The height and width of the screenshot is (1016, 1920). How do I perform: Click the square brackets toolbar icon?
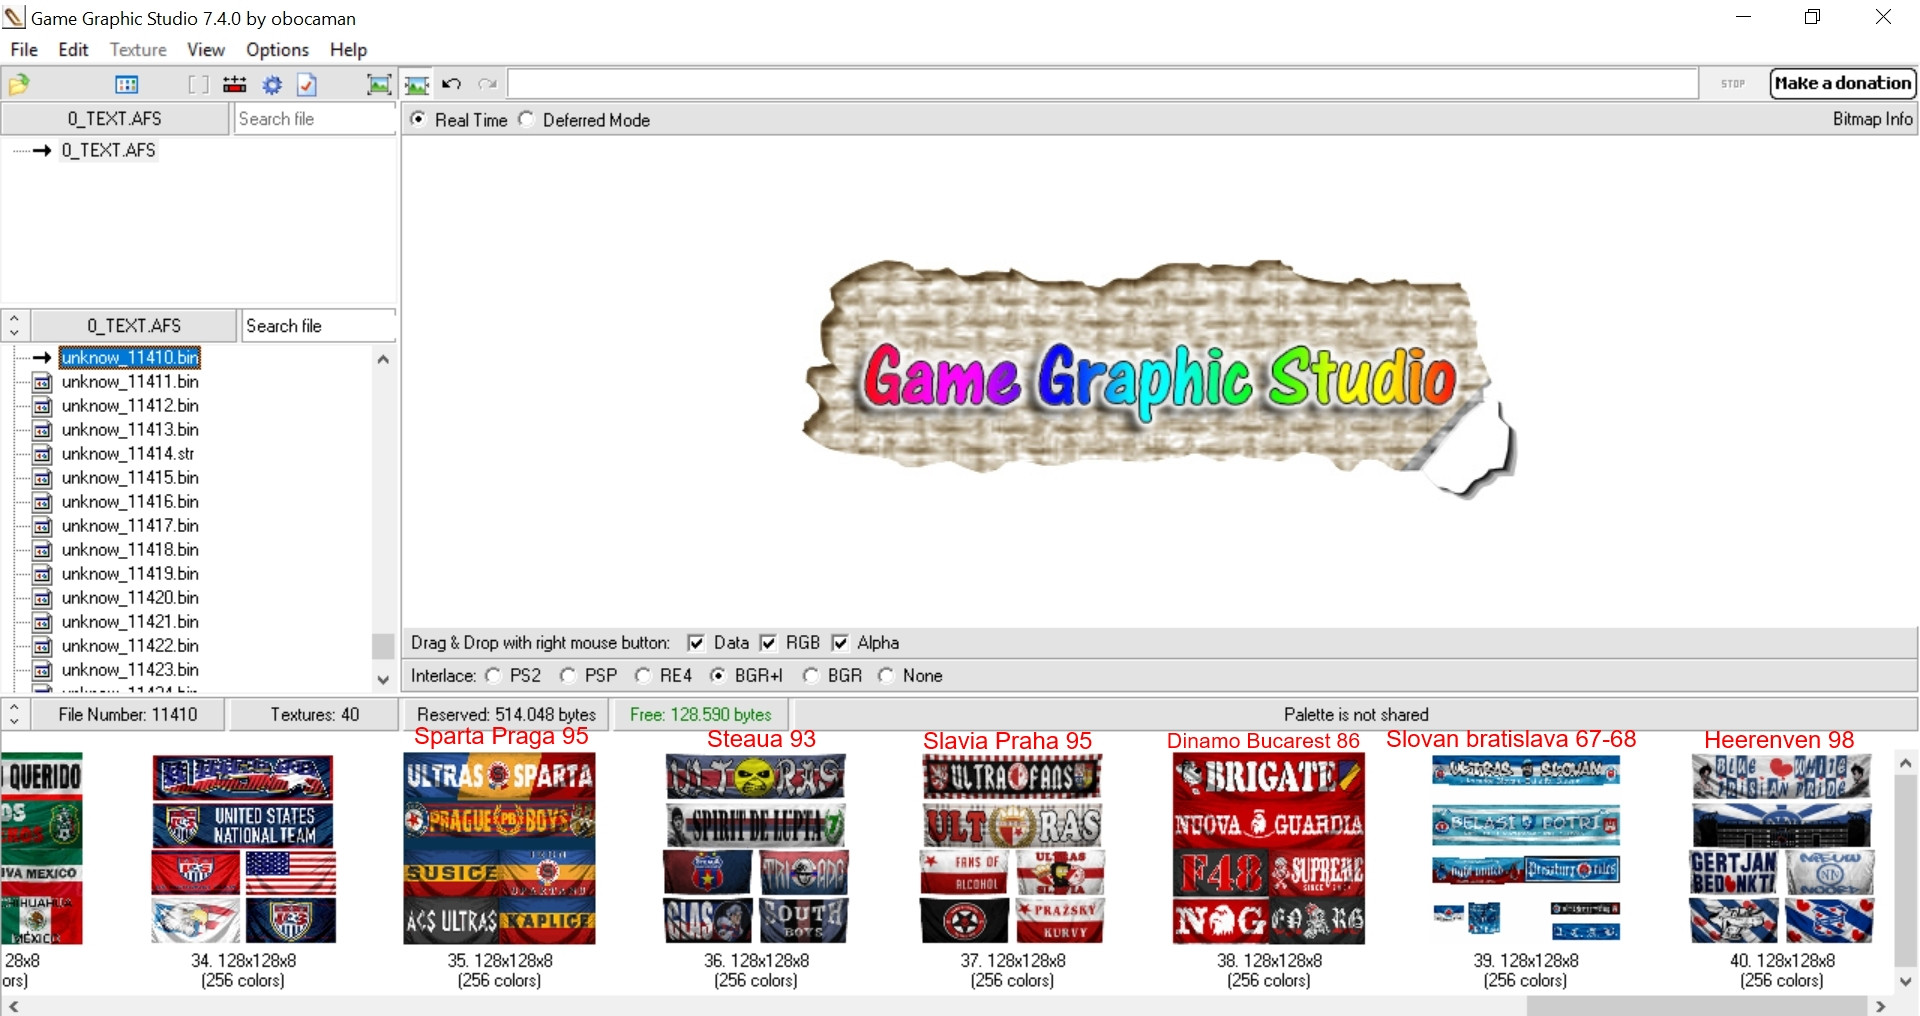(x=199, y=85)
